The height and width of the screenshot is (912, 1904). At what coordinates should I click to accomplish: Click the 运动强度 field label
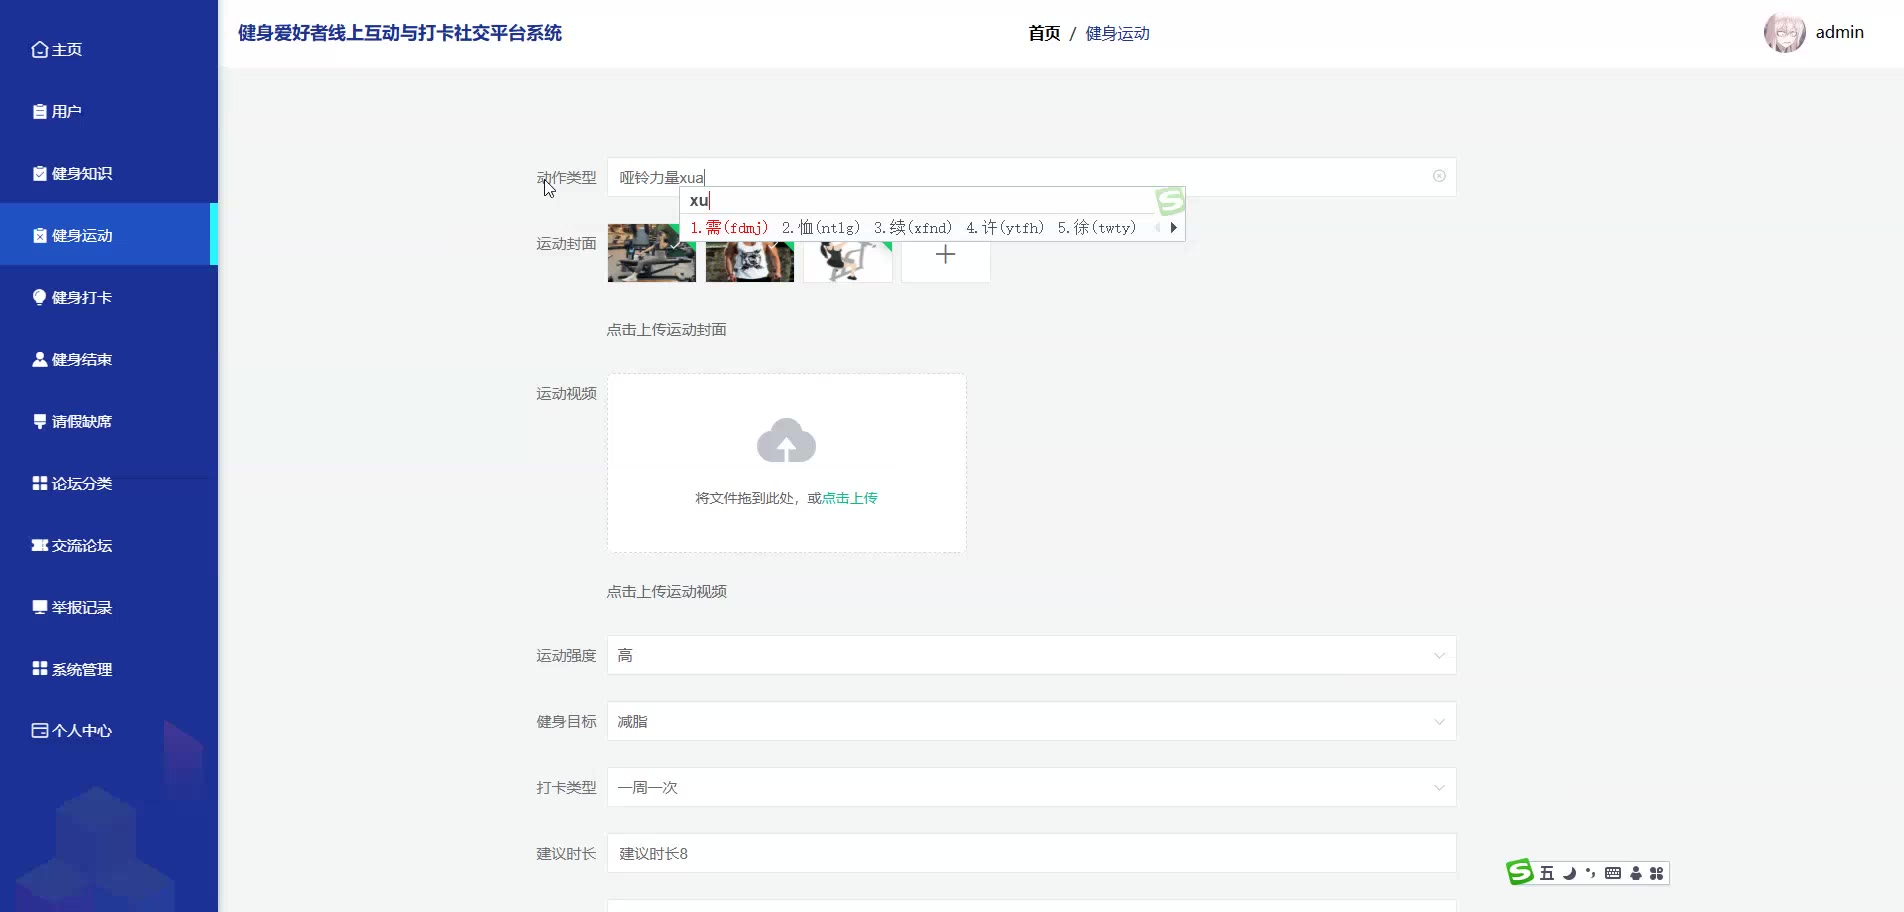pyautogui.click(x=566, y=656)
